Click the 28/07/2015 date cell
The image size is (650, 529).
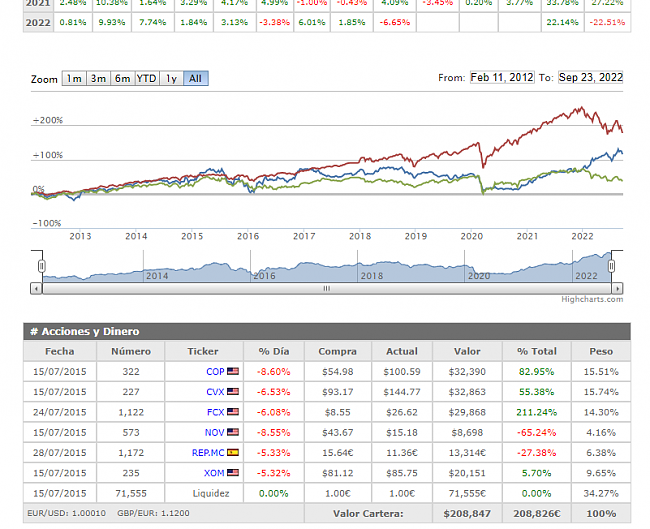(60, 453)
